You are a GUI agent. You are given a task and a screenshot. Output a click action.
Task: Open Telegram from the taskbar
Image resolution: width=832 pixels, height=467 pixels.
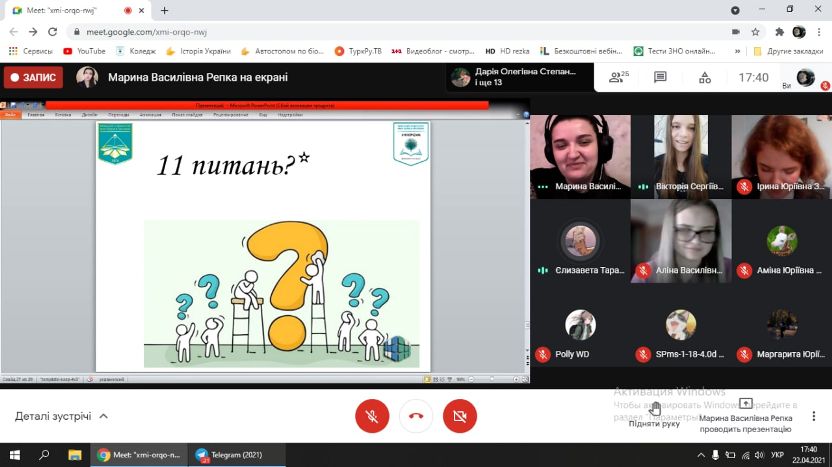pyautogui.click(x=229, y=454)
